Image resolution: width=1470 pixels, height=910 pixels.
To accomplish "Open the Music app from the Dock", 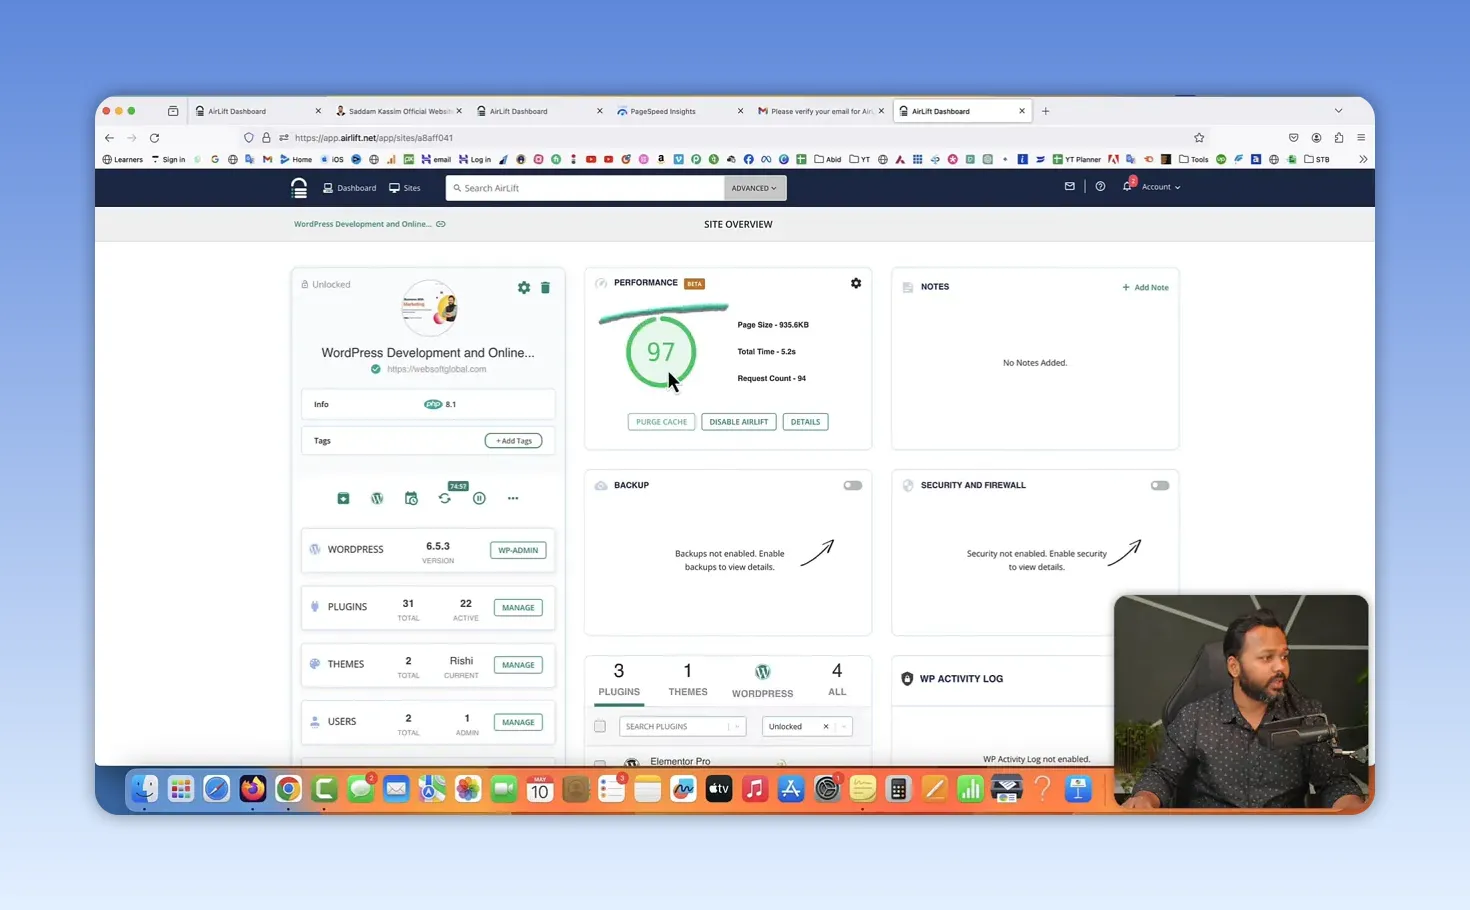I will tap(755, 789).
